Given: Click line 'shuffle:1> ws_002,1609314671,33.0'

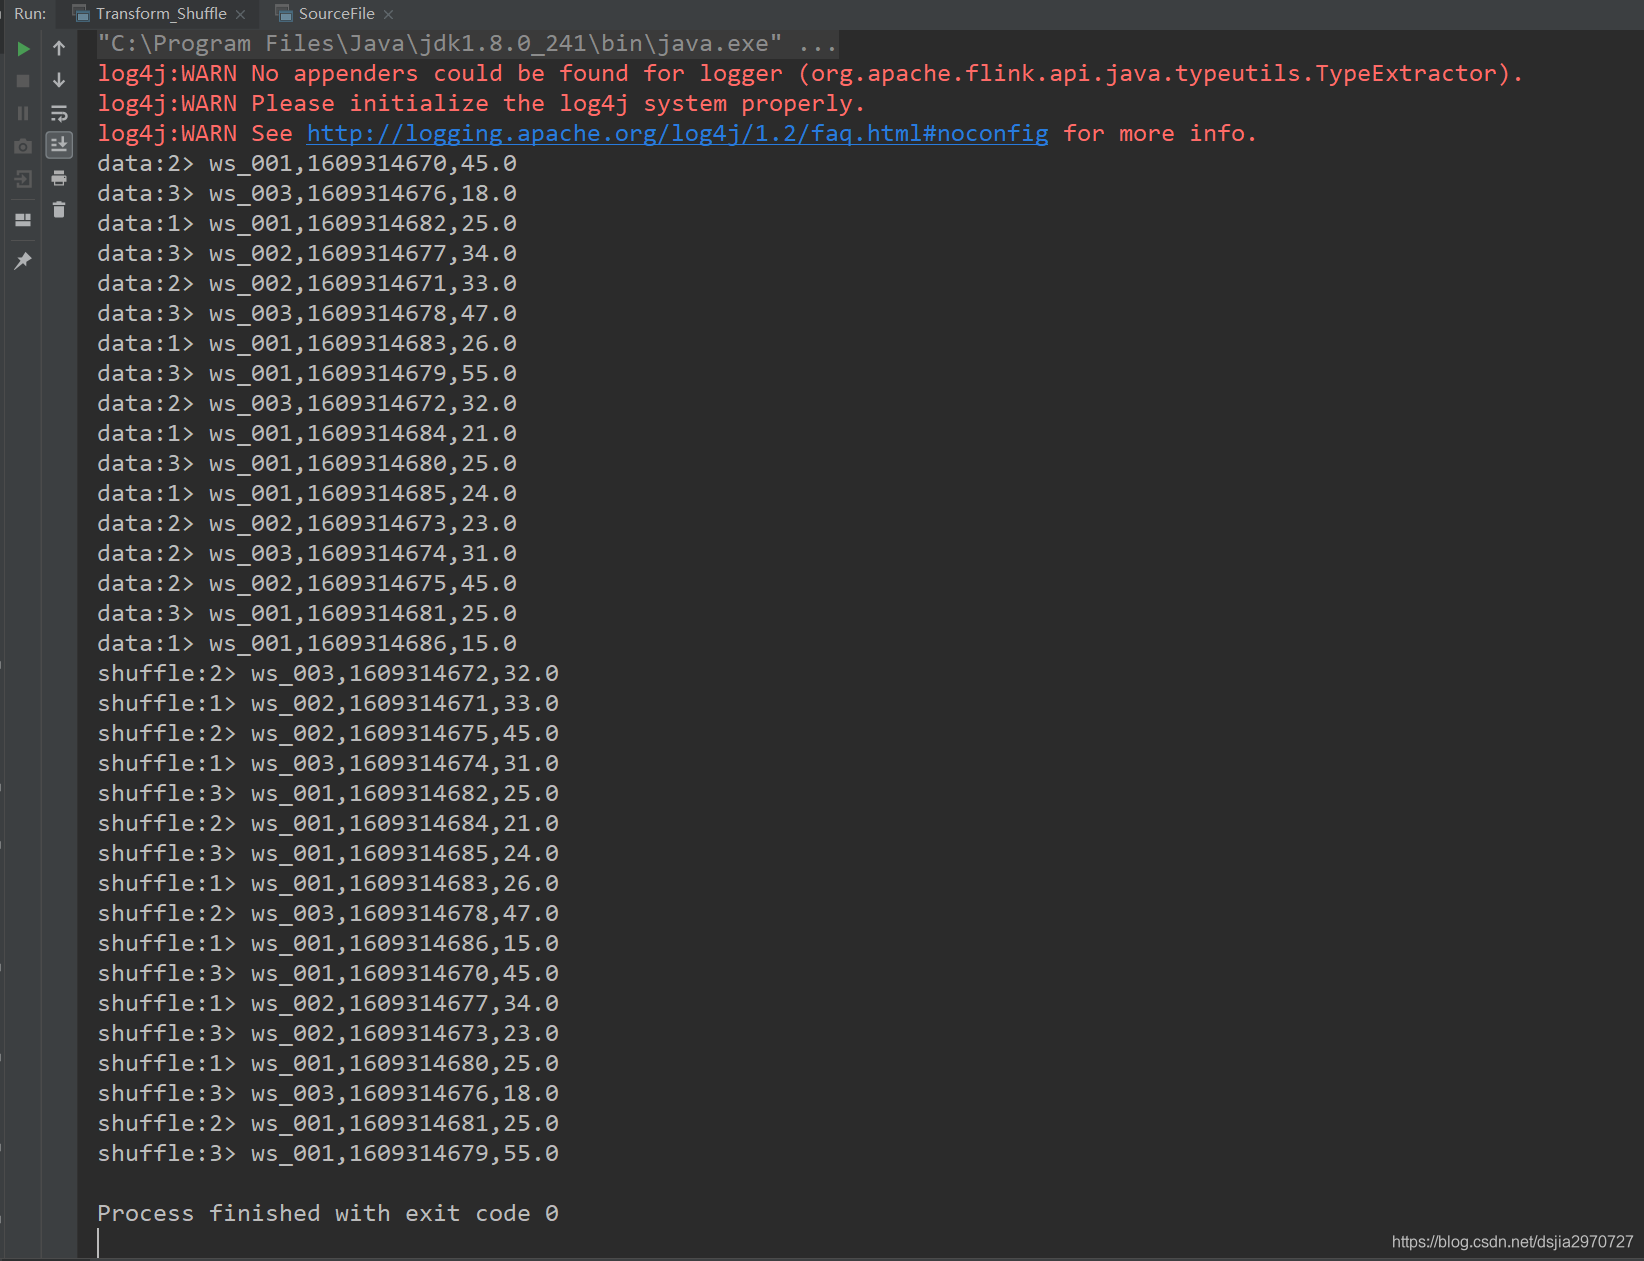Looking at the screenshot, I should pyautogui.click(x=328, y=703).
